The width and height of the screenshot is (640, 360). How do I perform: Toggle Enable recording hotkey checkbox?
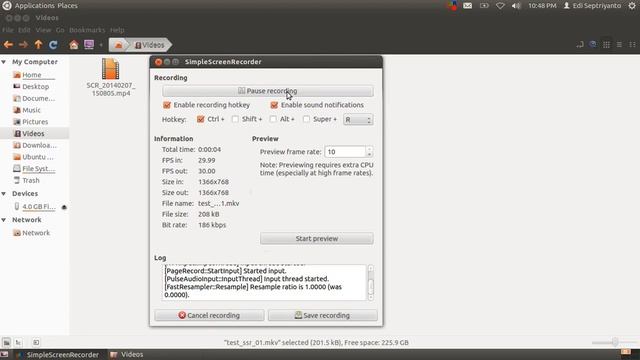167,105
